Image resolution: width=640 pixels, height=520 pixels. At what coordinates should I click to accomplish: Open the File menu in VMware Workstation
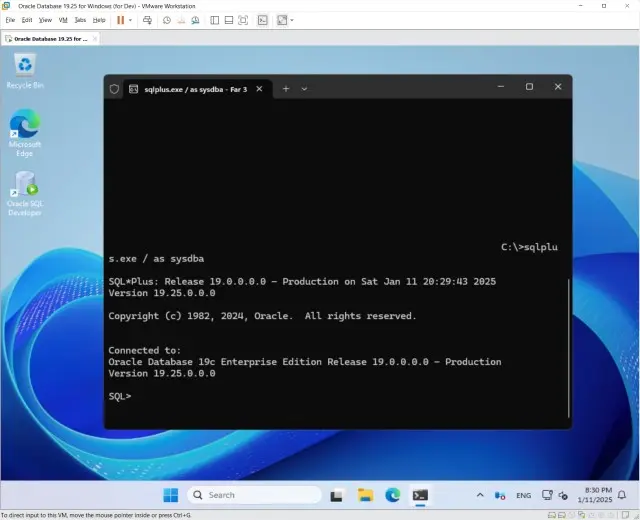click(x=10, y=20)
